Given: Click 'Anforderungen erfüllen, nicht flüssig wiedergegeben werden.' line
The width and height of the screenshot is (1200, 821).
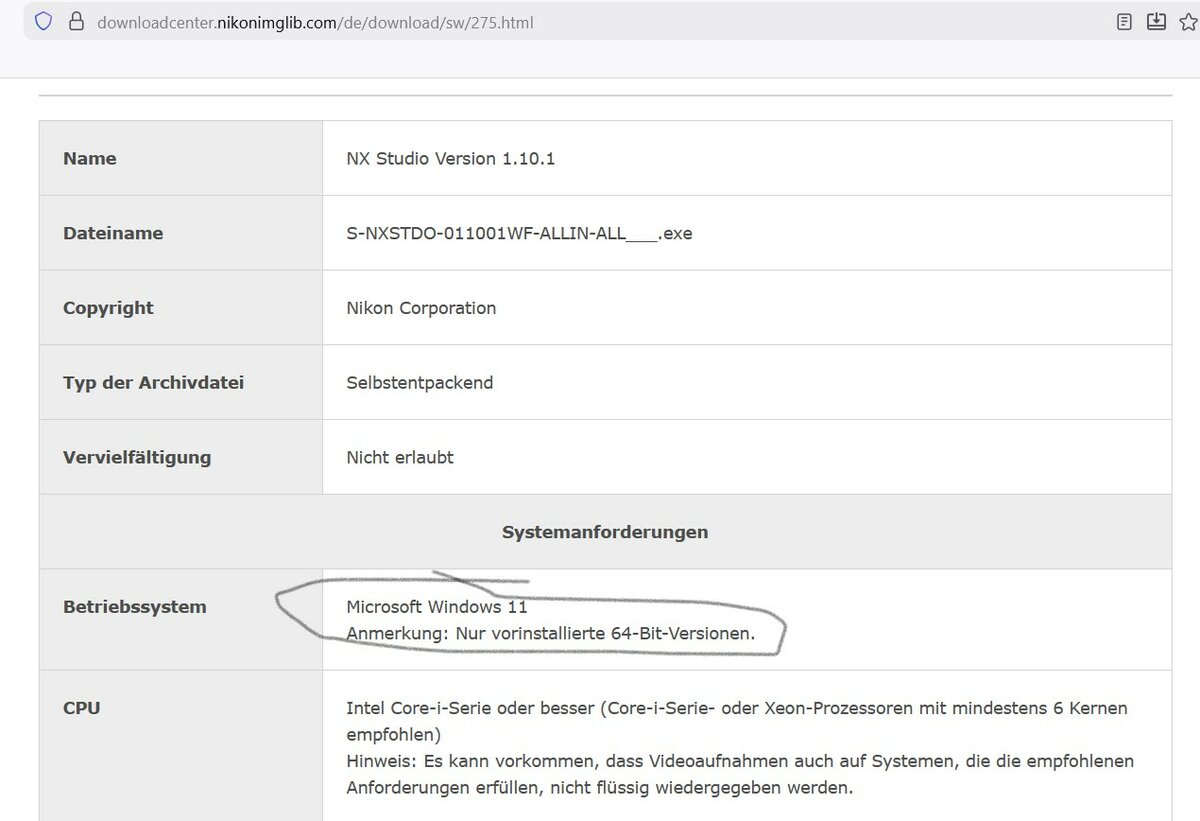Looking at the screenshot, I should pyautogui.click(x=599, y=788).
